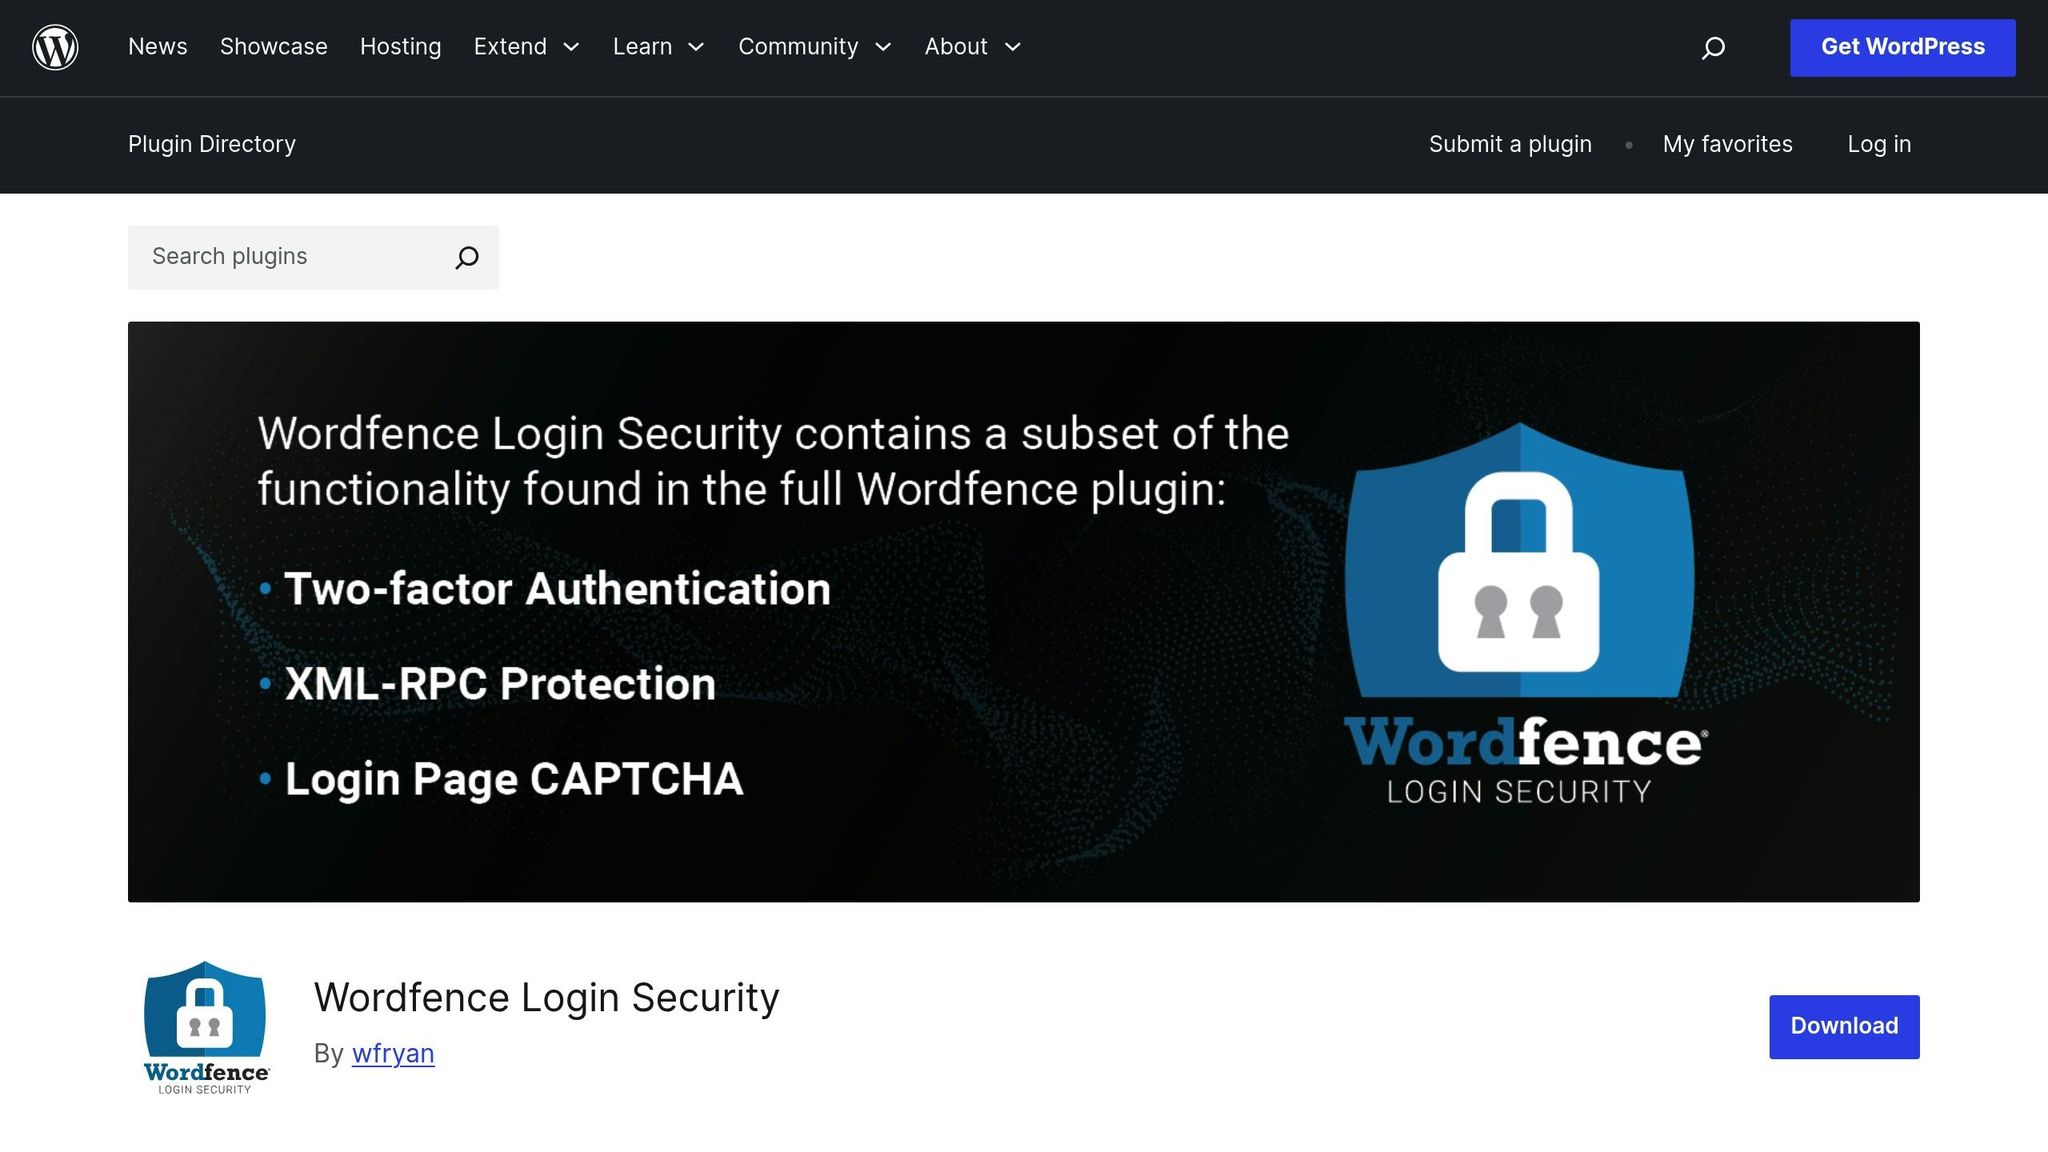The image size is (2048, 1152).
Task: Open site search magnifier icon
Action: coord(1713,48)
